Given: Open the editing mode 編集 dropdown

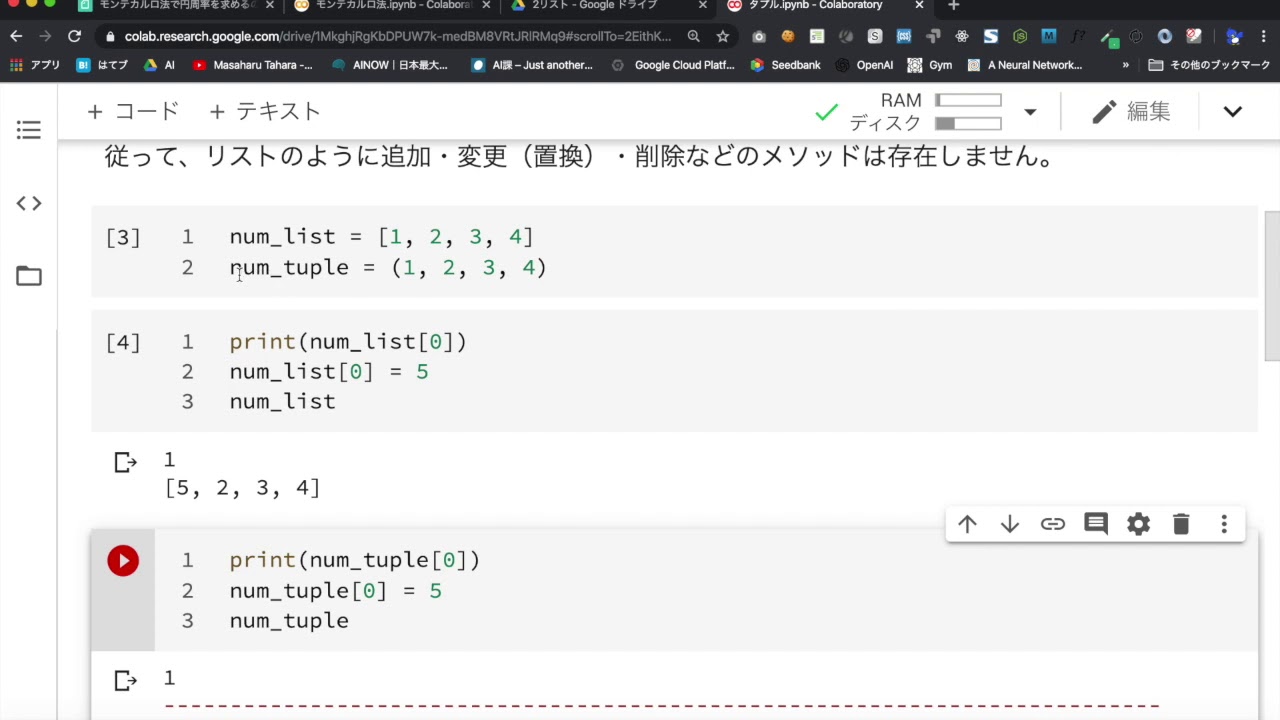Looking at the screenshot, I should pos(1131,112).
